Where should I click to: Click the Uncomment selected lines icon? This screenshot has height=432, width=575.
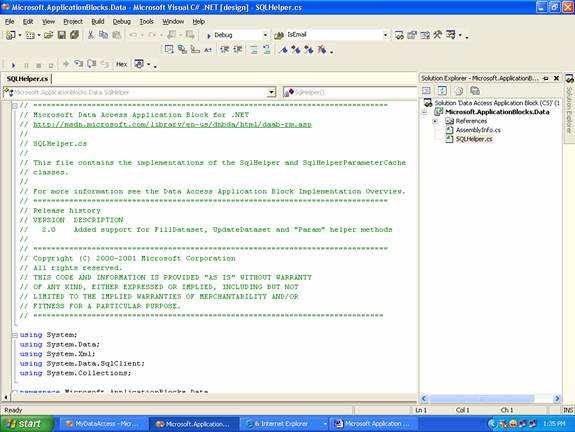[267, 50]
